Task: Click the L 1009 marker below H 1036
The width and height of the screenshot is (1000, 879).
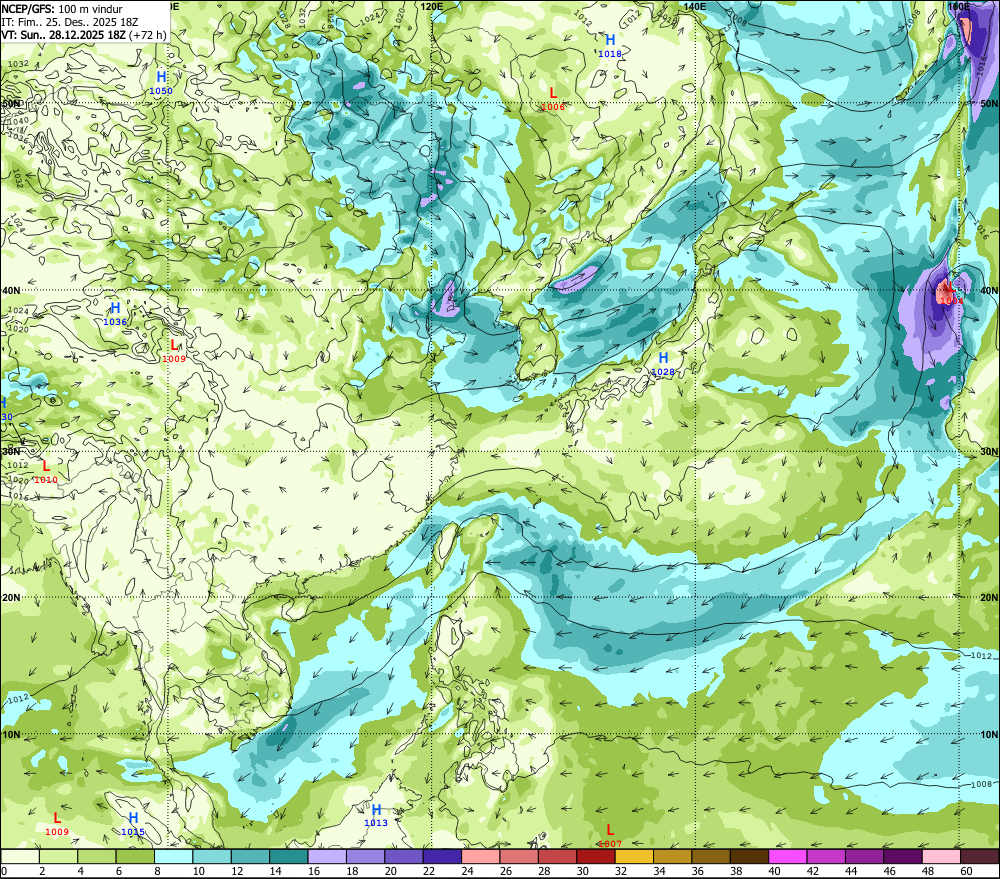Action: [x=174, y=351]
